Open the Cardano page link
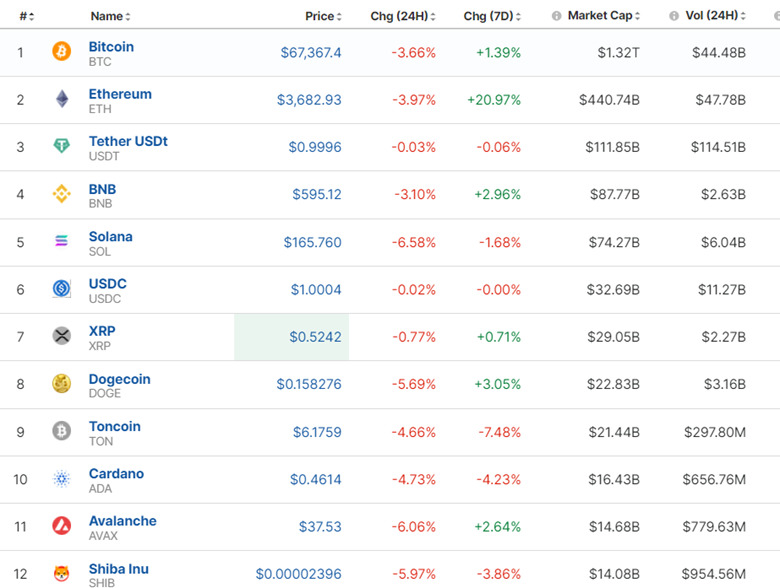The height and width of the screenshot is (588, 780). 116,474
